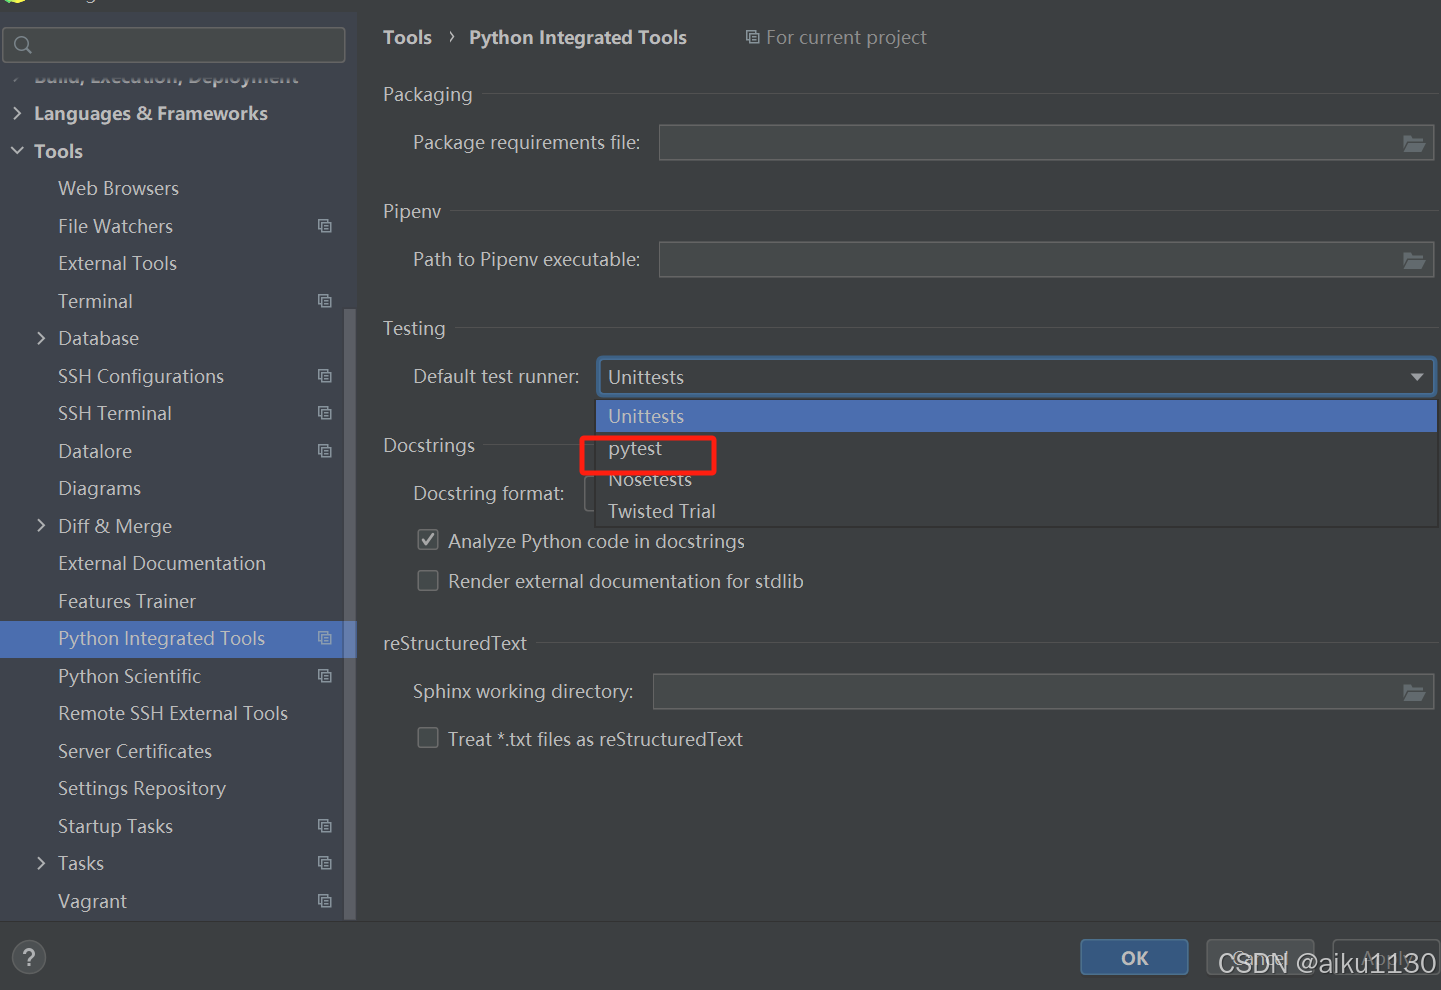Click the Tools breadcrumb link
Viewport: 1441px width, 990px height.
[x=407, y=37]
